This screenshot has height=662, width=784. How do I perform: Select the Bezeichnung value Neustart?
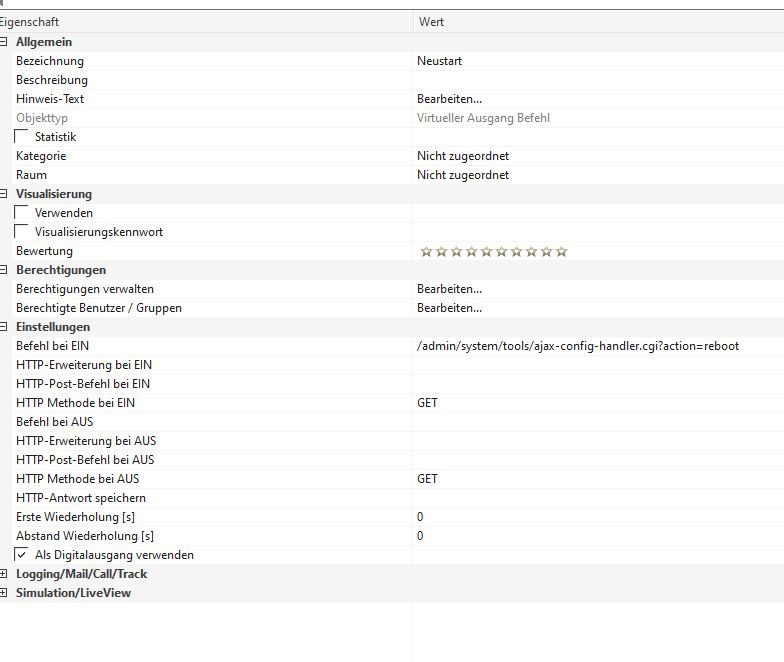click(439, 61)
